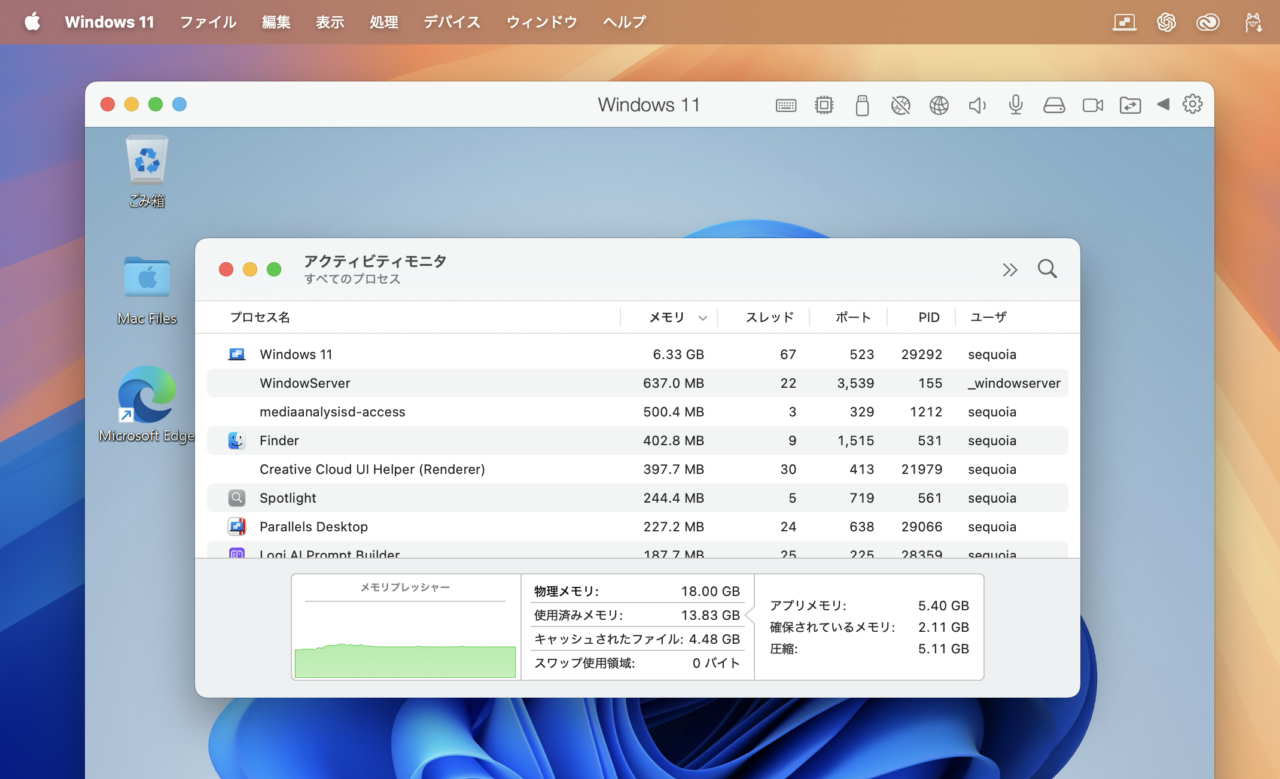Open the keyboard icon in Parallels toolbar

tap(786, 105)
